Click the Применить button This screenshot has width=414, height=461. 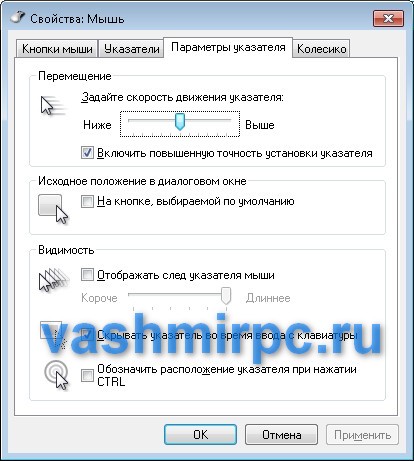tap(362, 434)
